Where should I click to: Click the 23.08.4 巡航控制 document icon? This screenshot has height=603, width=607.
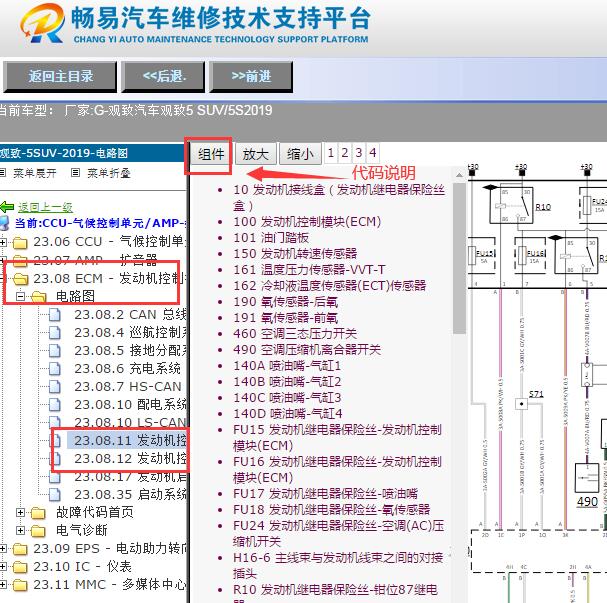tap(55, 332)
